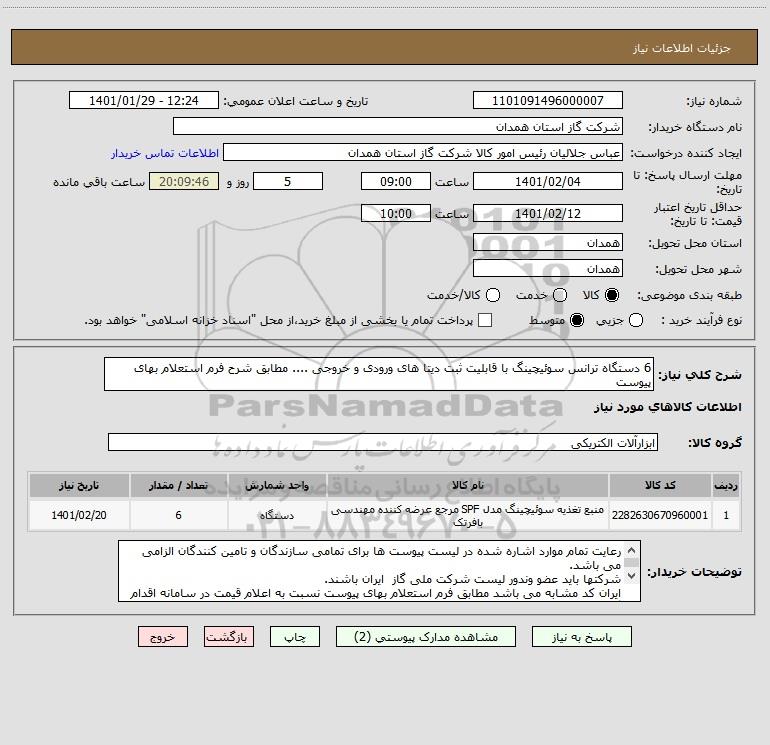Click the واحد شمارش column header
This screenshot has width=770, height=745.
(x=277, y=486)
